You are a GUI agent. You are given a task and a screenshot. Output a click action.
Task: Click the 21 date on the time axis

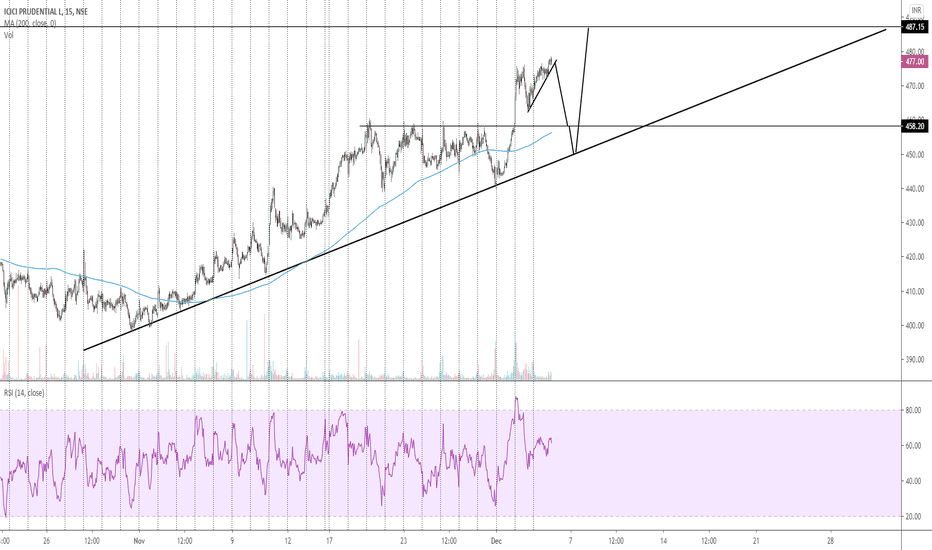point(756,541)
